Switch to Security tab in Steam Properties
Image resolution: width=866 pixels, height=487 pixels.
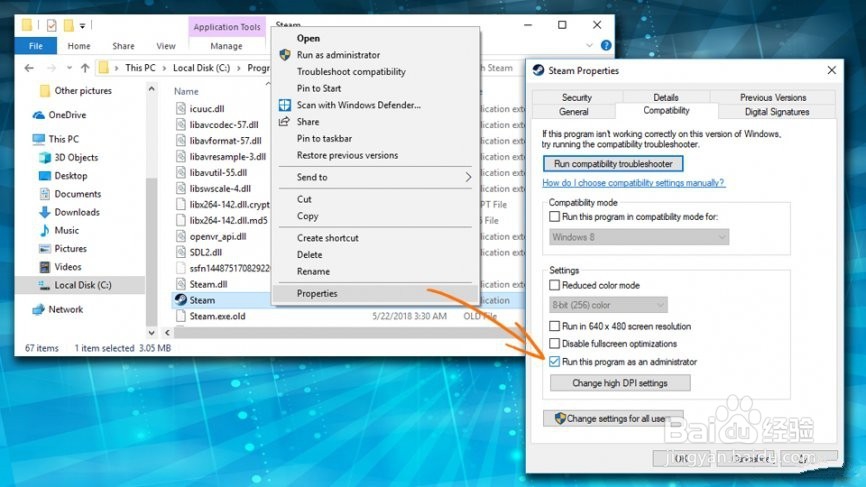pyautogui.click(x=577, y=97)
